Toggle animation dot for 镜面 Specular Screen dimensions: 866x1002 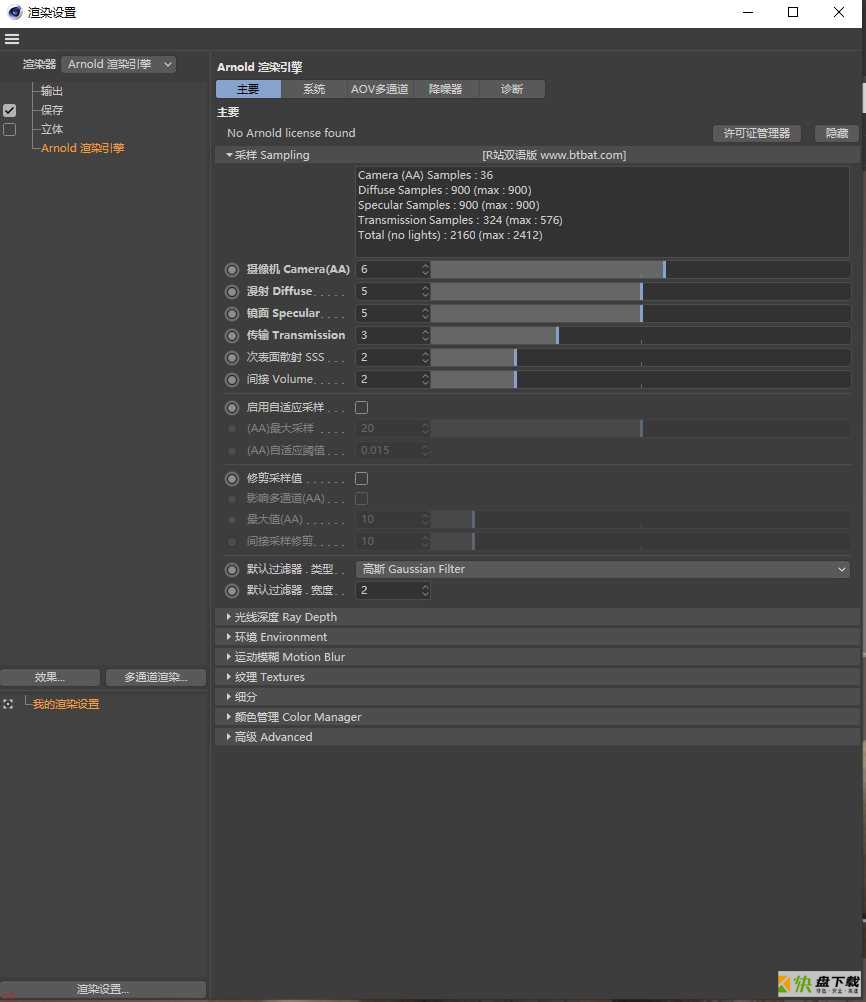[232, 314]
